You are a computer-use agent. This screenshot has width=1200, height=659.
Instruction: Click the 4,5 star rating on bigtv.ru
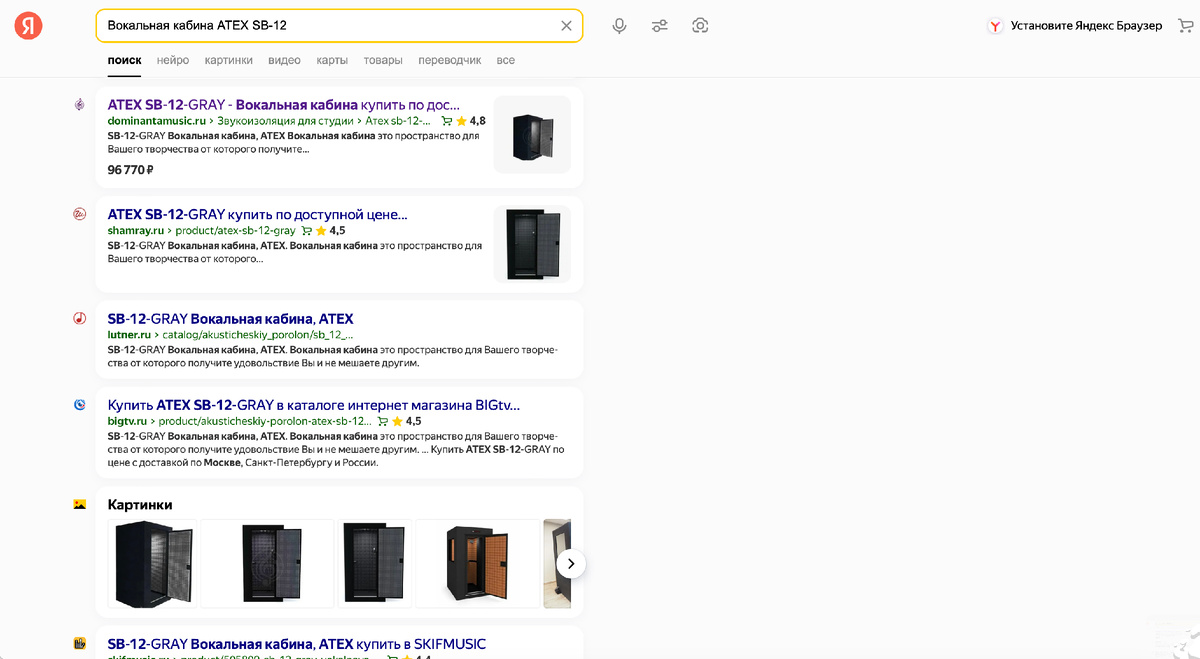(x=407, y=421)
